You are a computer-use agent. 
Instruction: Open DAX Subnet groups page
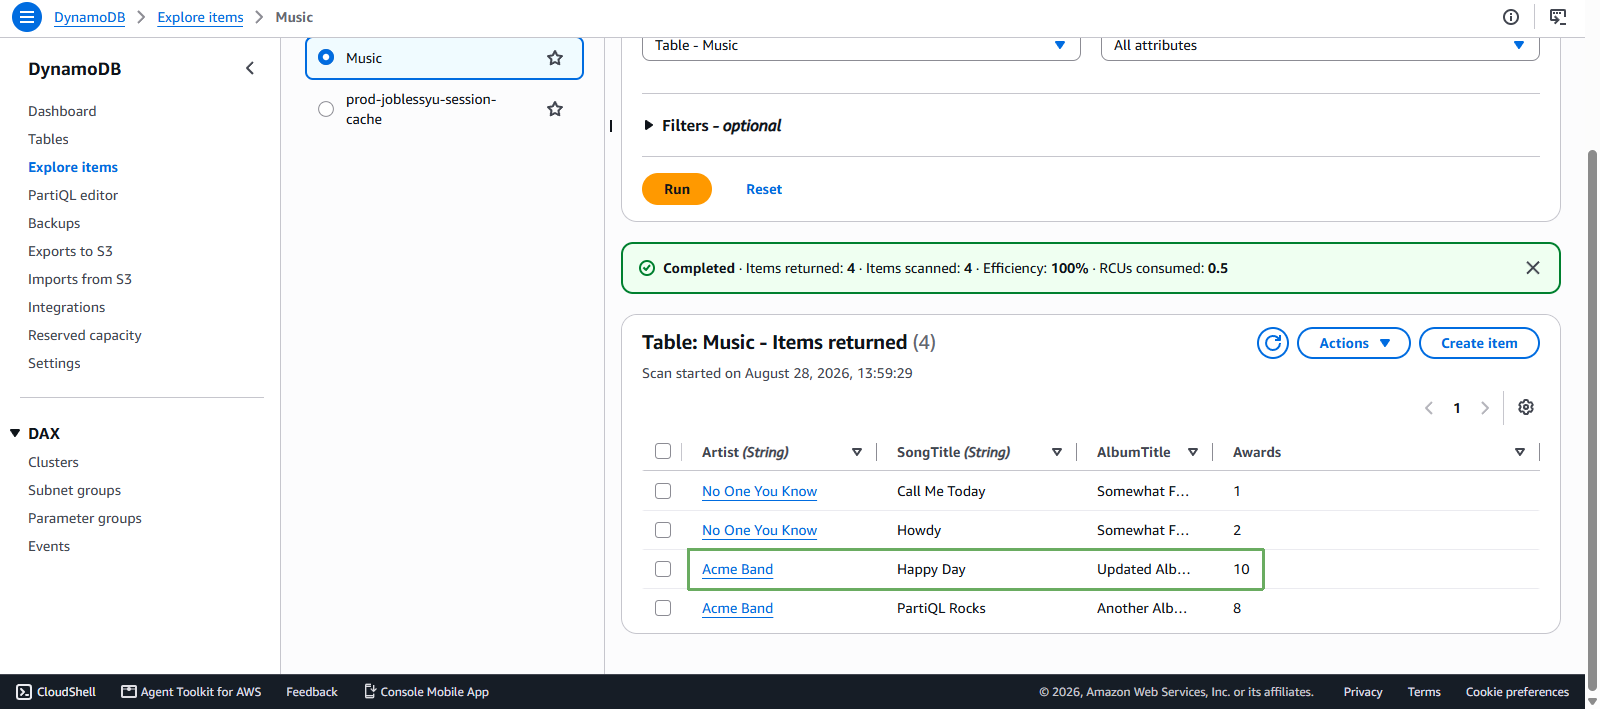74,490
